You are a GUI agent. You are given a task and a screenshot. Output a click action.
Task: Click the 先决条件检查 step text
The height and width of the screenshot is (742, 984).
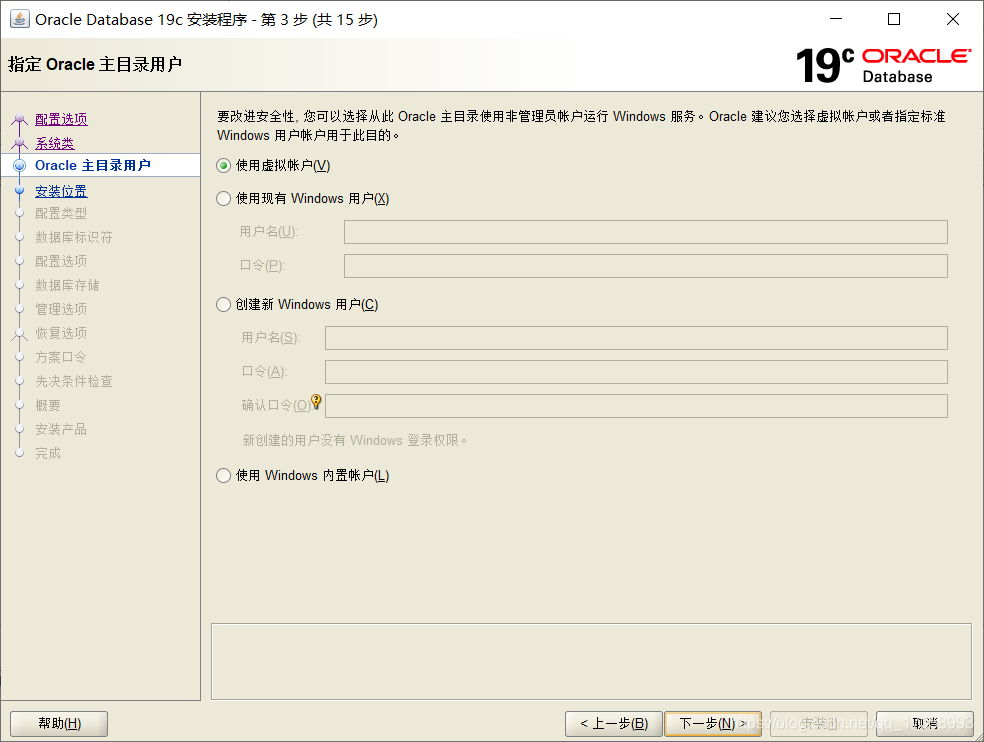coord(74,382)
